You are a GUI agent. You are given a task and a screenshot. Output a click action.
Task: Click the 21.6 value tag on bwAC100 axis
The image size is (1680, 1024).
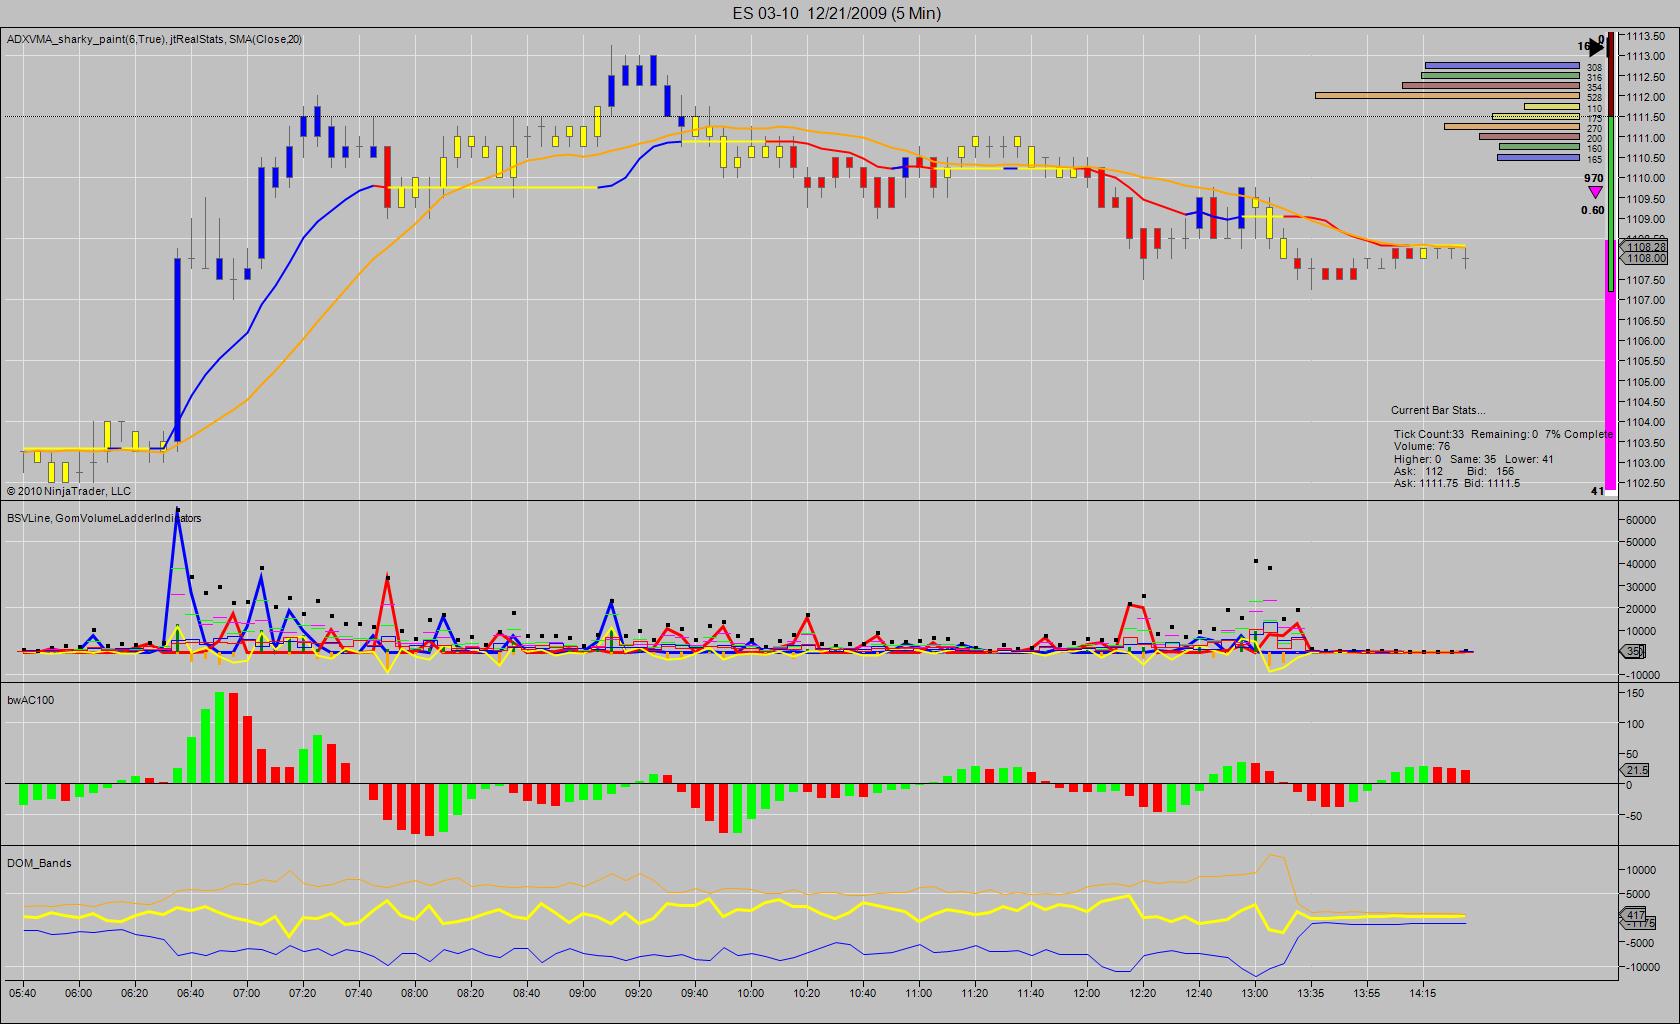tap(1635, 770)
